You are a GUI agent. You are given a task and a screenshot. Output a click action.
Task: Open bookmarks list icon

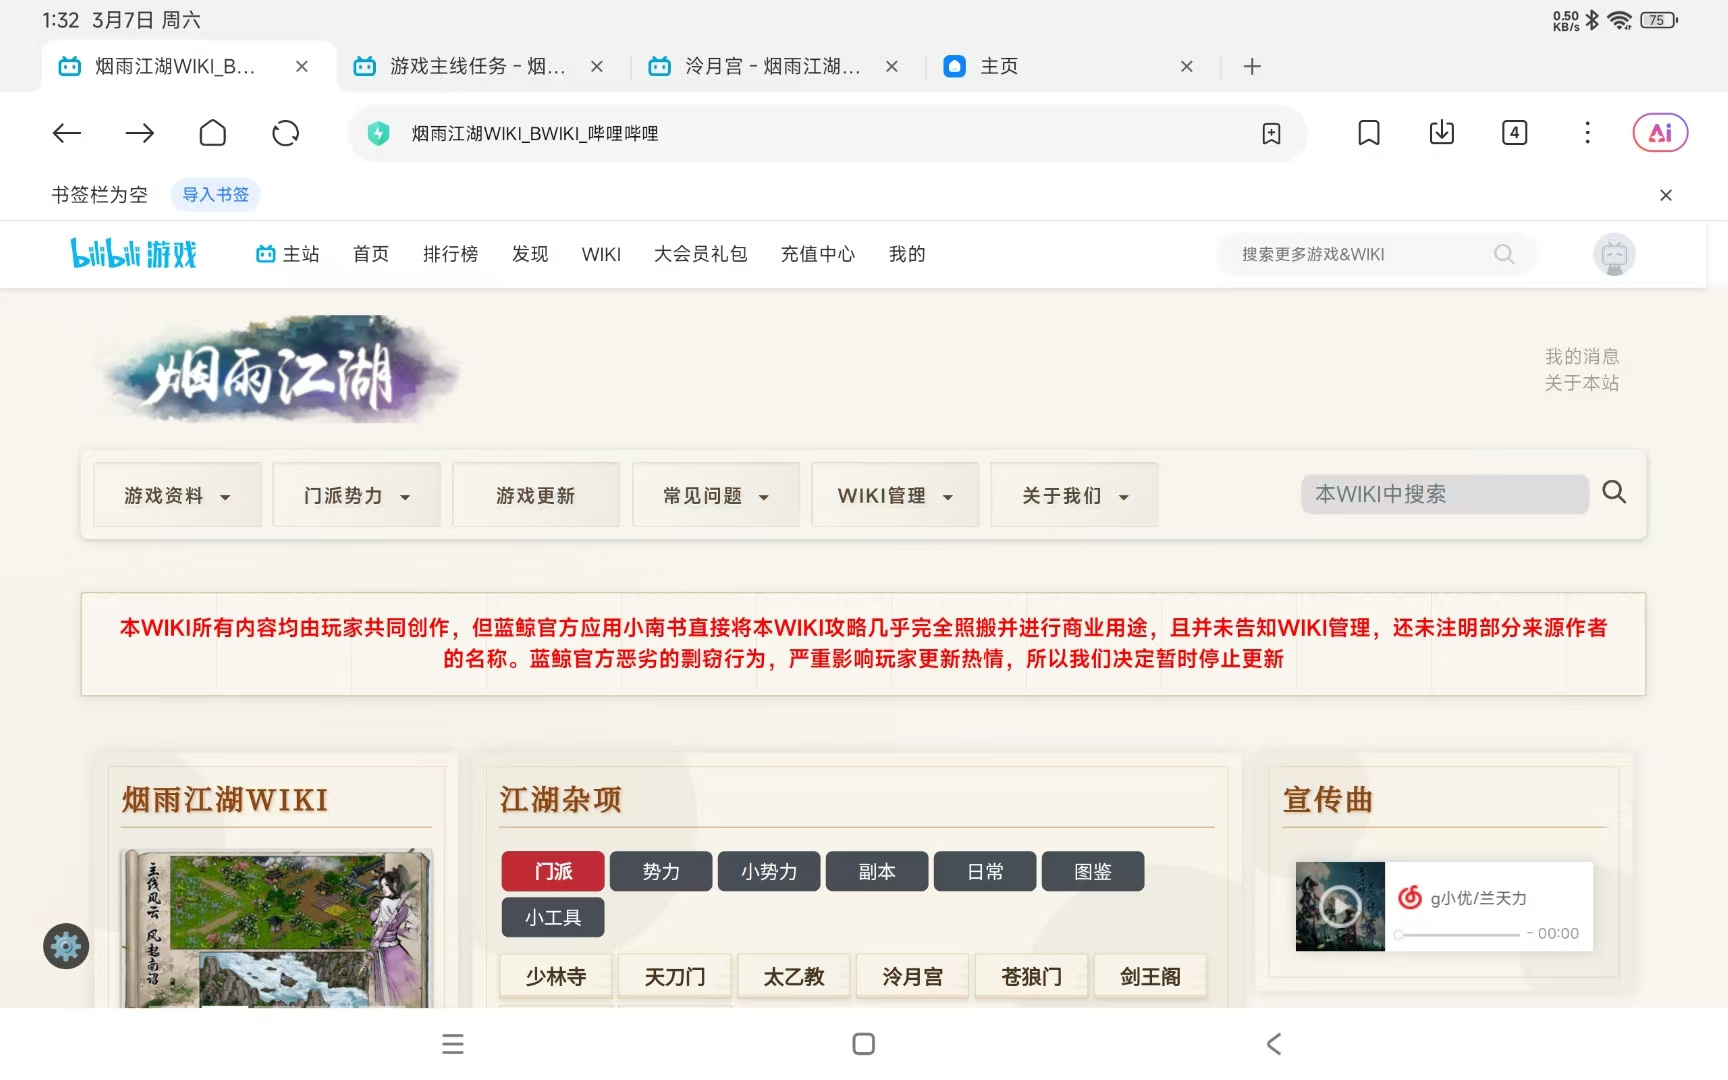[x=1369, y=133]
